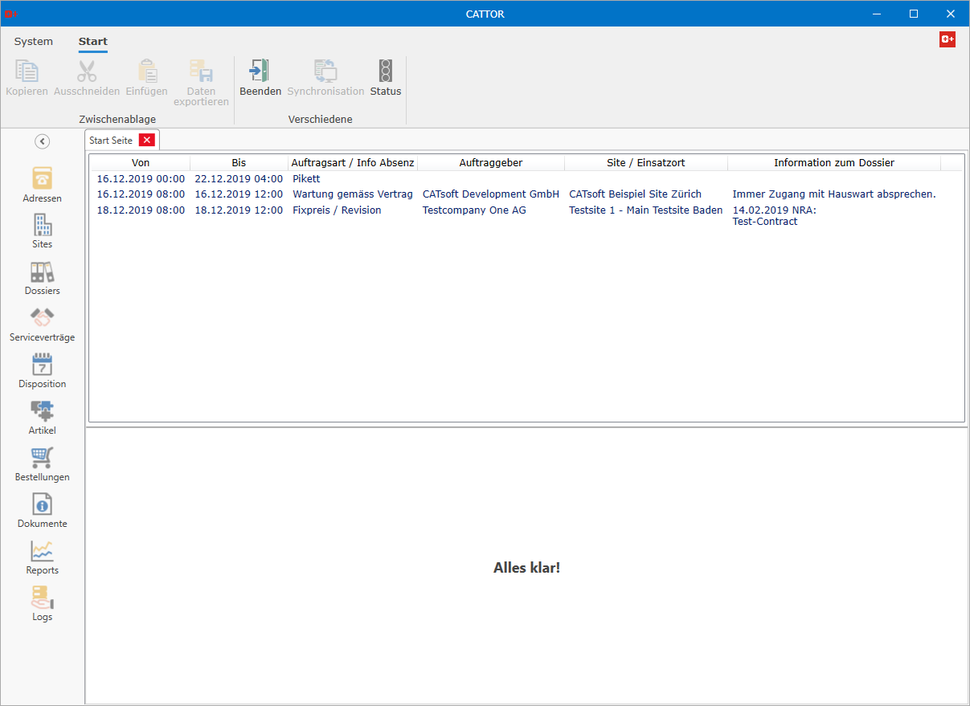Open the Status traffic light
This screenshot has width=970, height=706.
click(385, 78)
